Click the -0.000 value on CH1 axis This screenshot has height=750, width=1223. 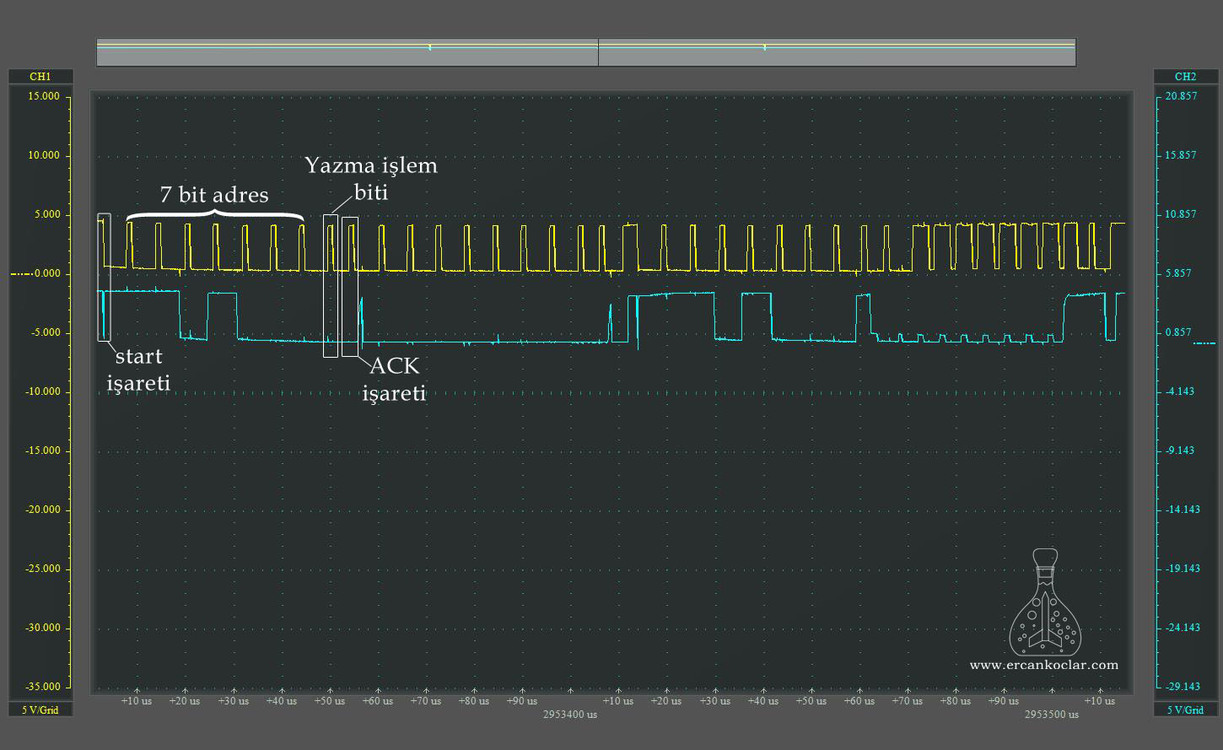(47, 274)
